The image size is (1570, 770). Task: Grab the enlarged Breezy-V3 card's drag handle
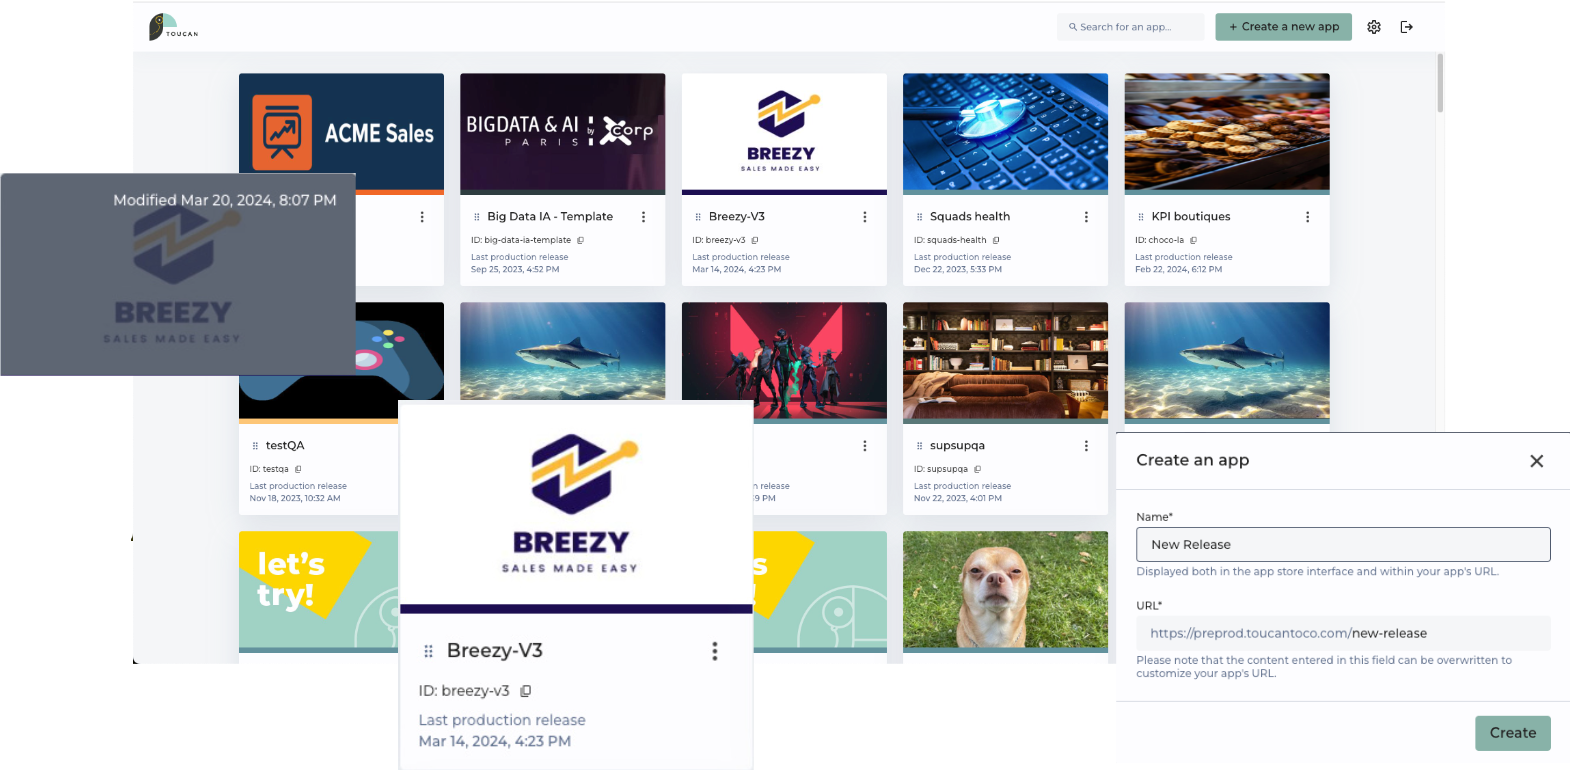[428, 651]
